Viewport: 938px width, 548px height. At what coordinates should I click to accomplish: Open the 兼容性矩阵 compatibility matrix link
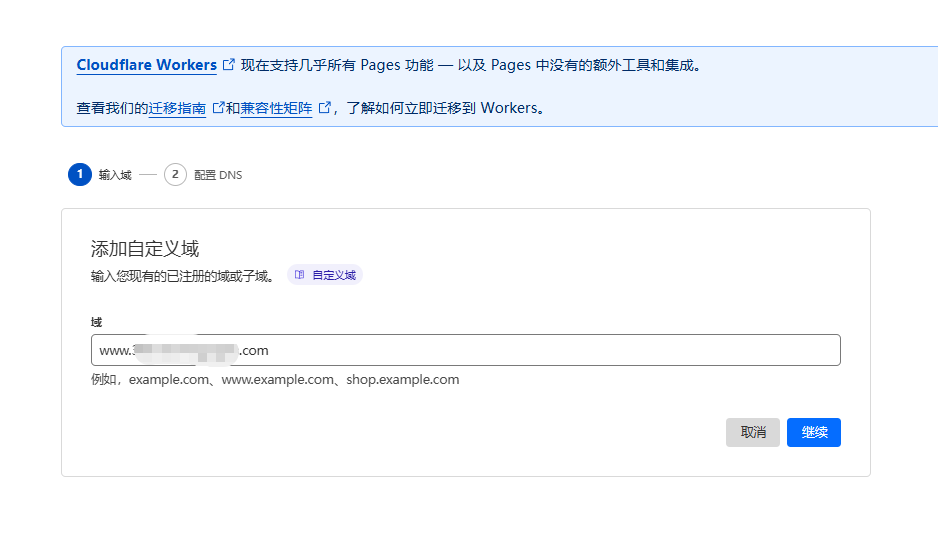pos(276,108)
